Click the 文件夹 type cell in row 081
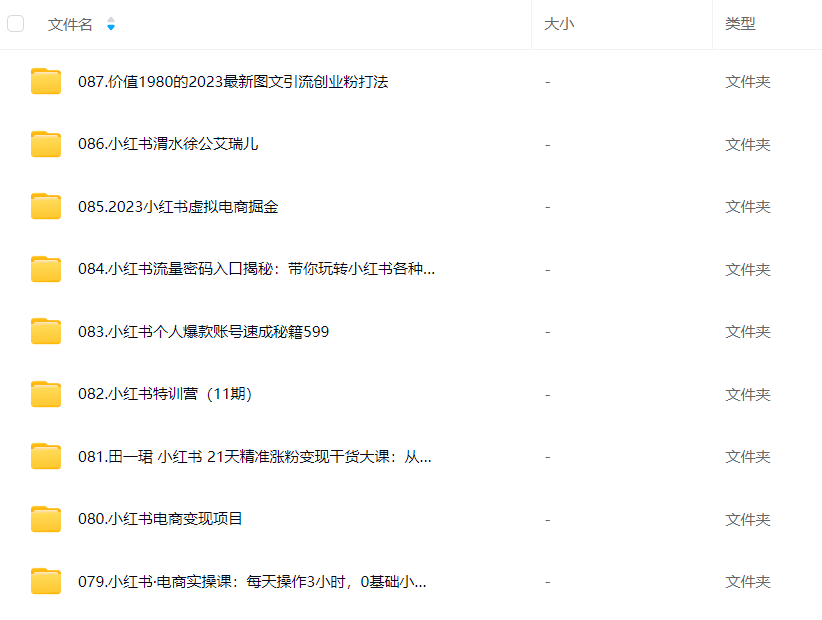 point(748,457)
